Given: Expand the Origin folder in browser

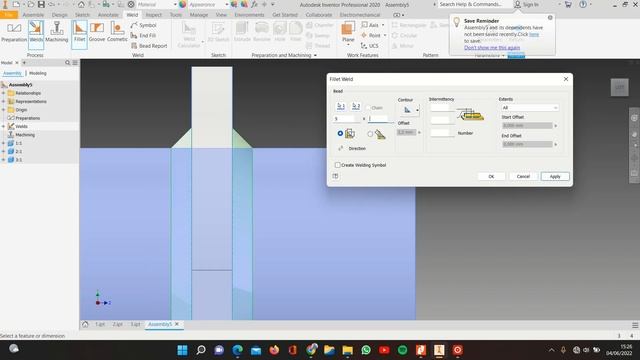Looking at the screenshot, I should [4, 110].
